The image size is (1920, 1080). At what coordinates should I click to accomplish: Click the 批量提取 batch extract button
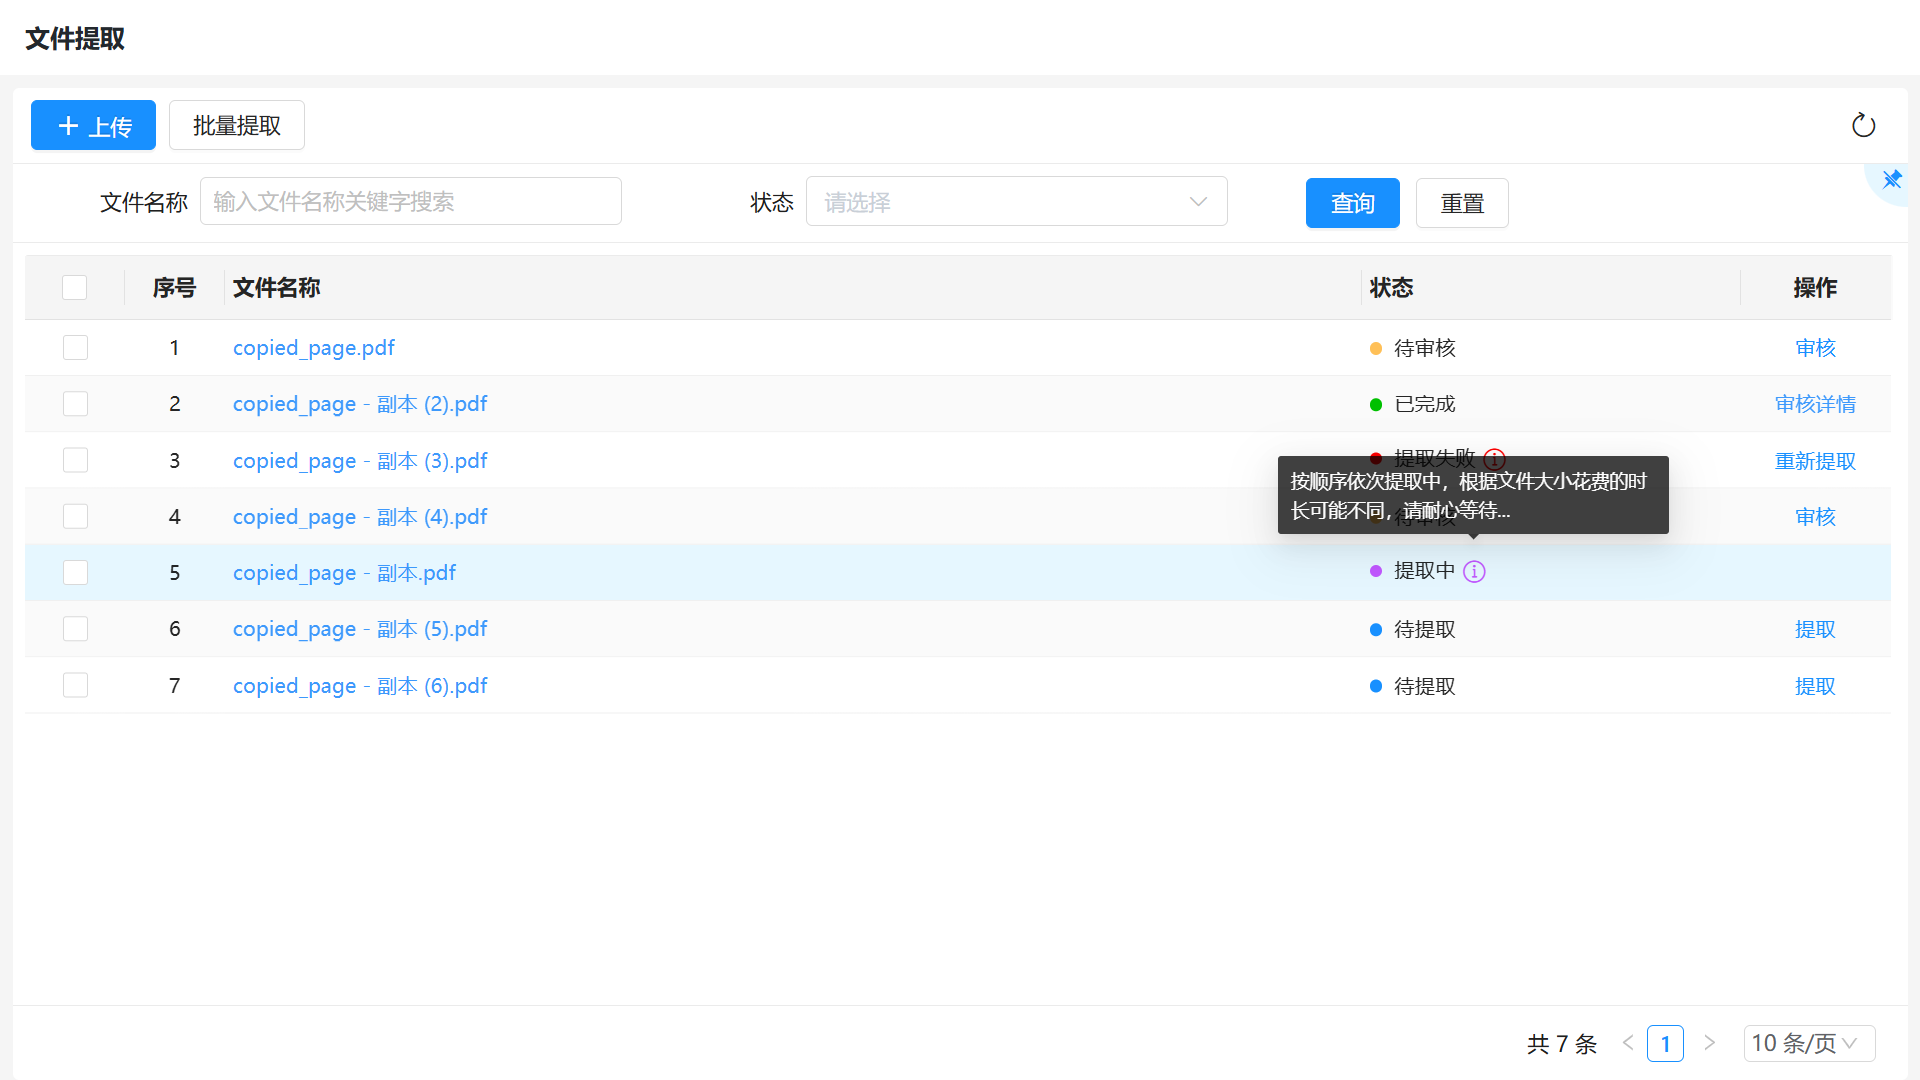236,125
